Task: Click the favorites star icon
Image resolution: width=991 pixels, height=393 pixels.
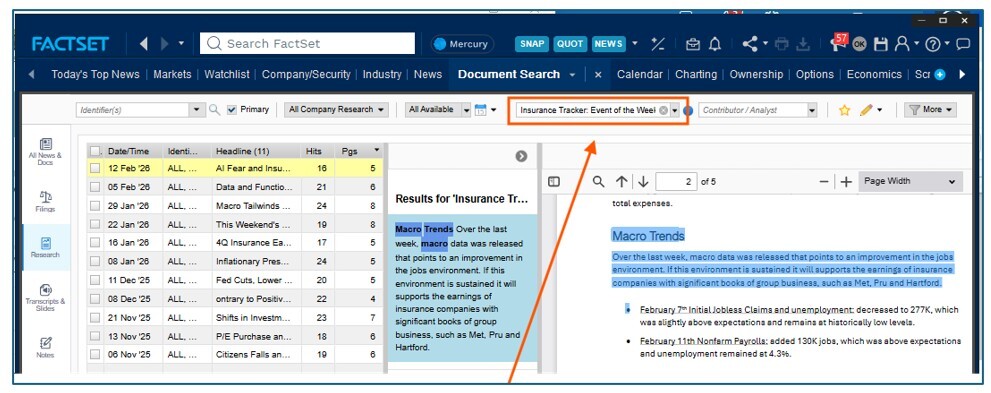Action: [x=844, y=110]
